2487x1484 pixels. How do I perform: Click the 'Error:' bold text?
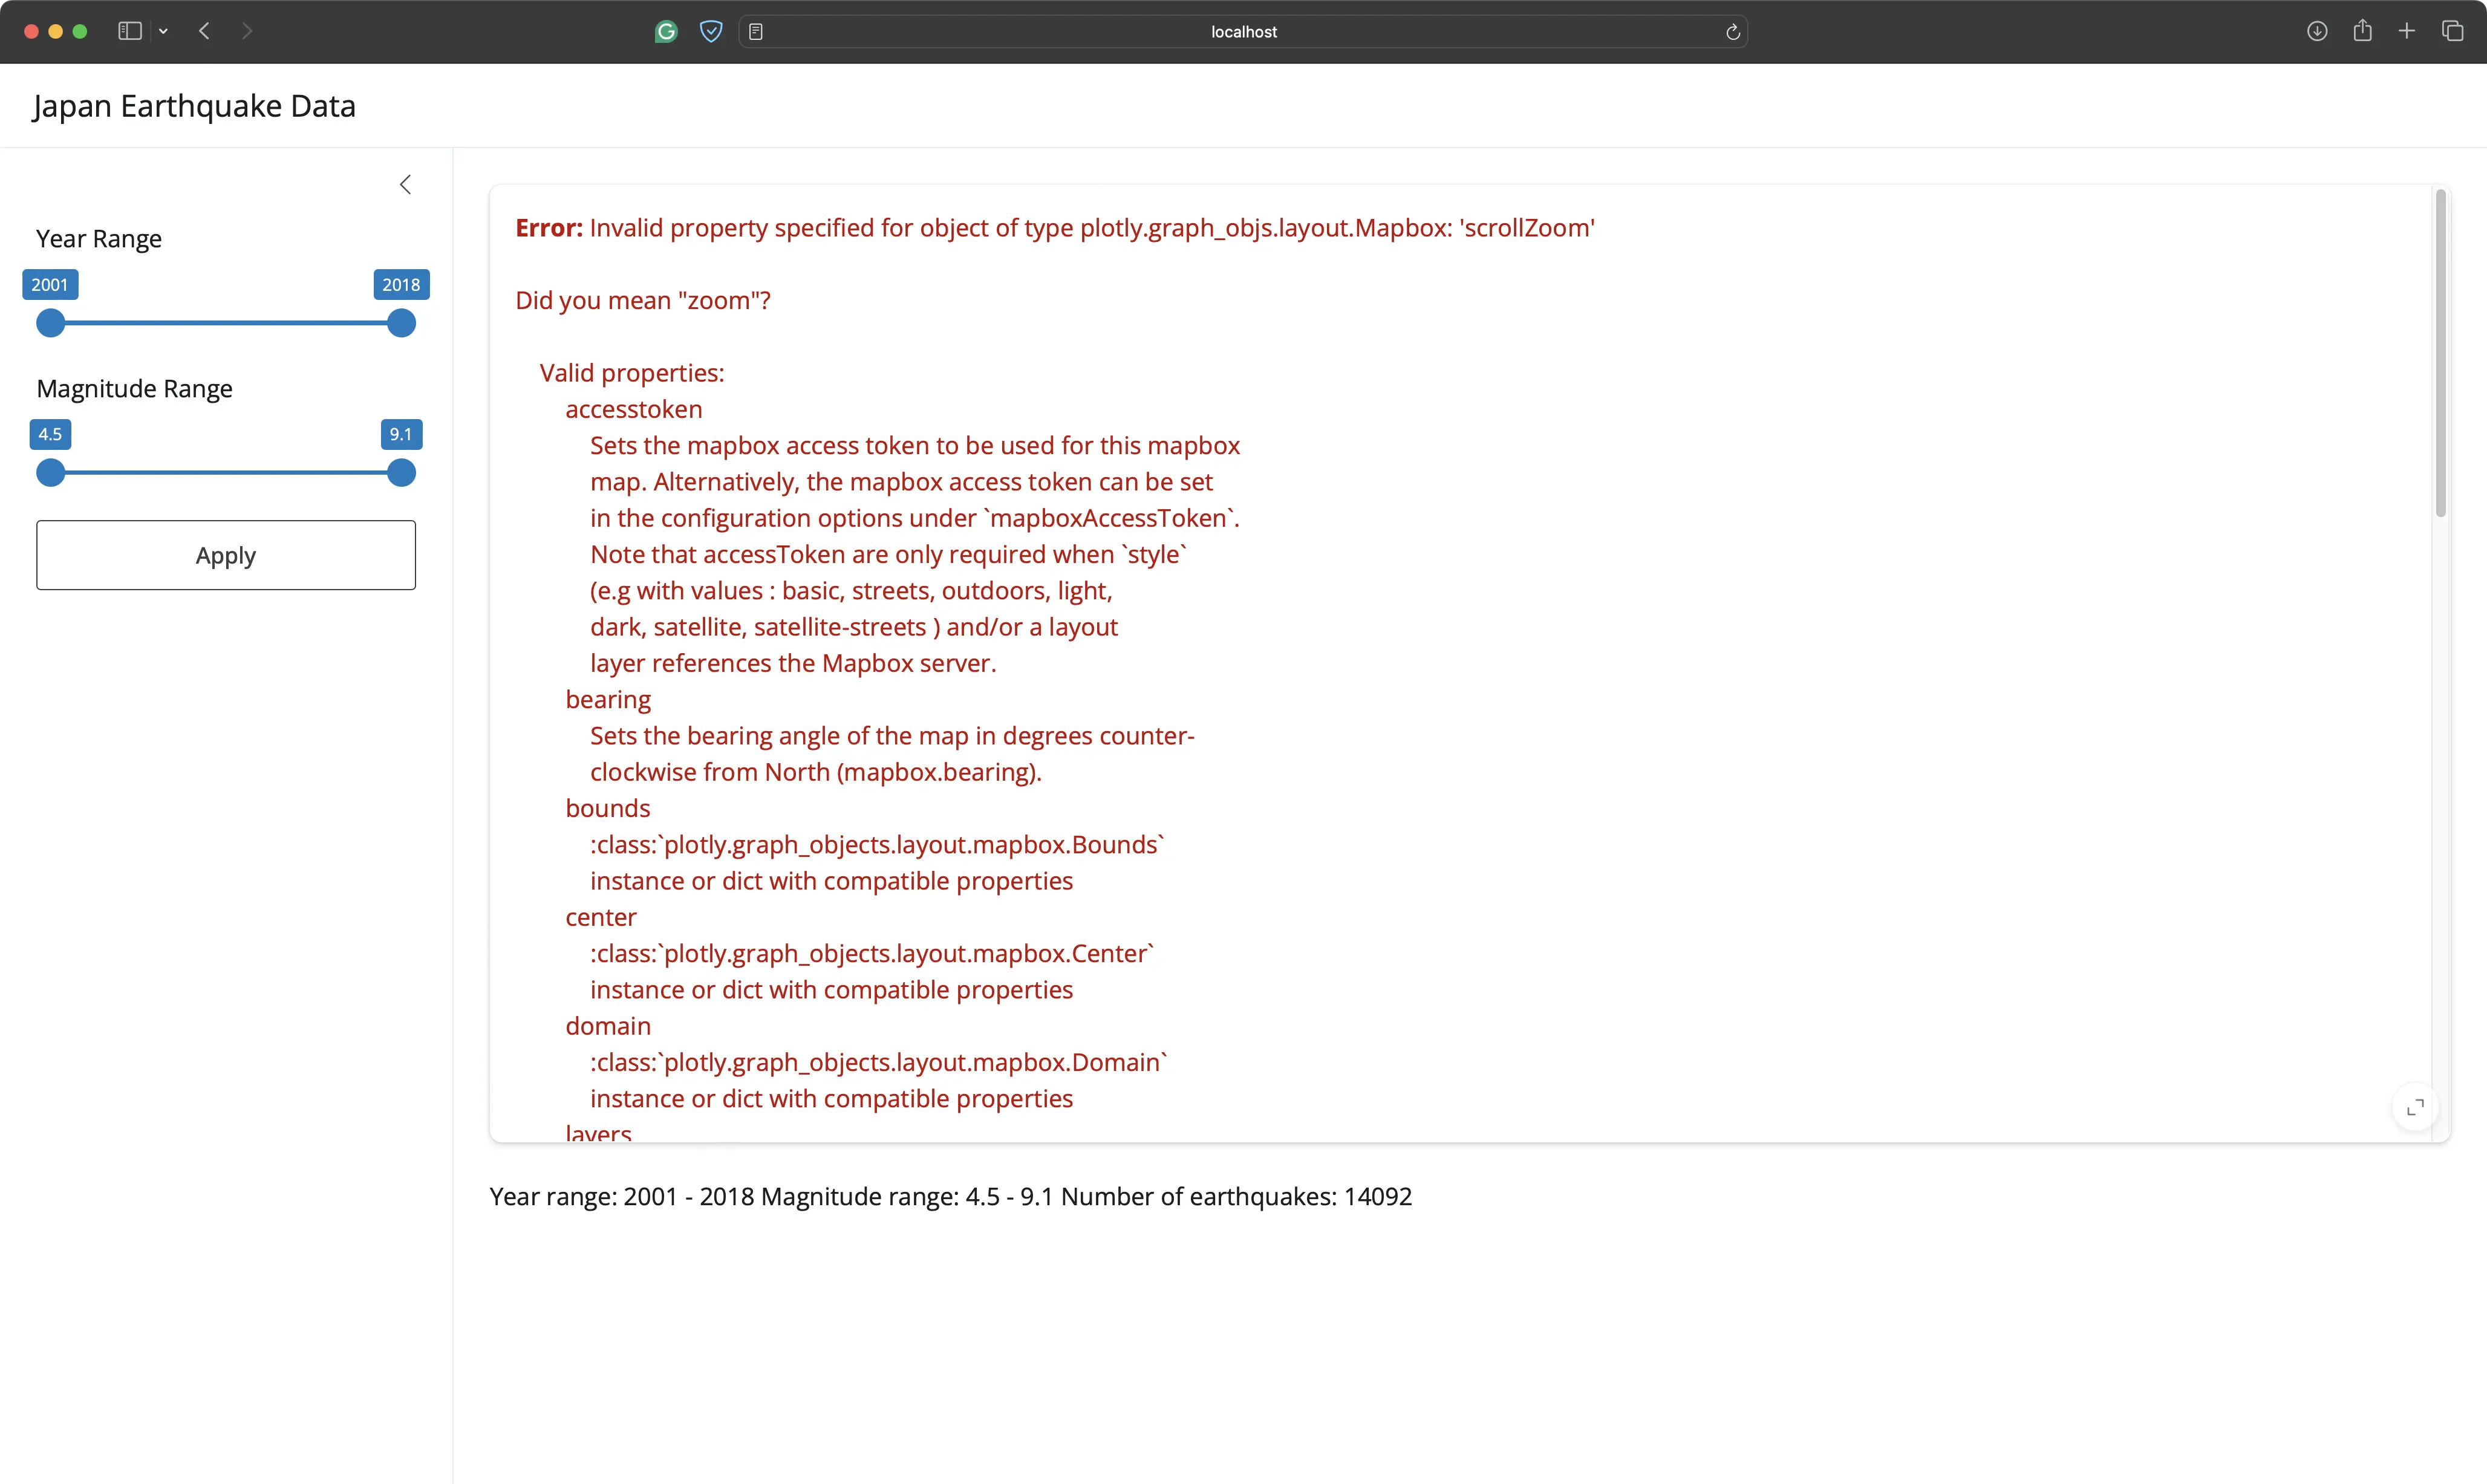549,228
